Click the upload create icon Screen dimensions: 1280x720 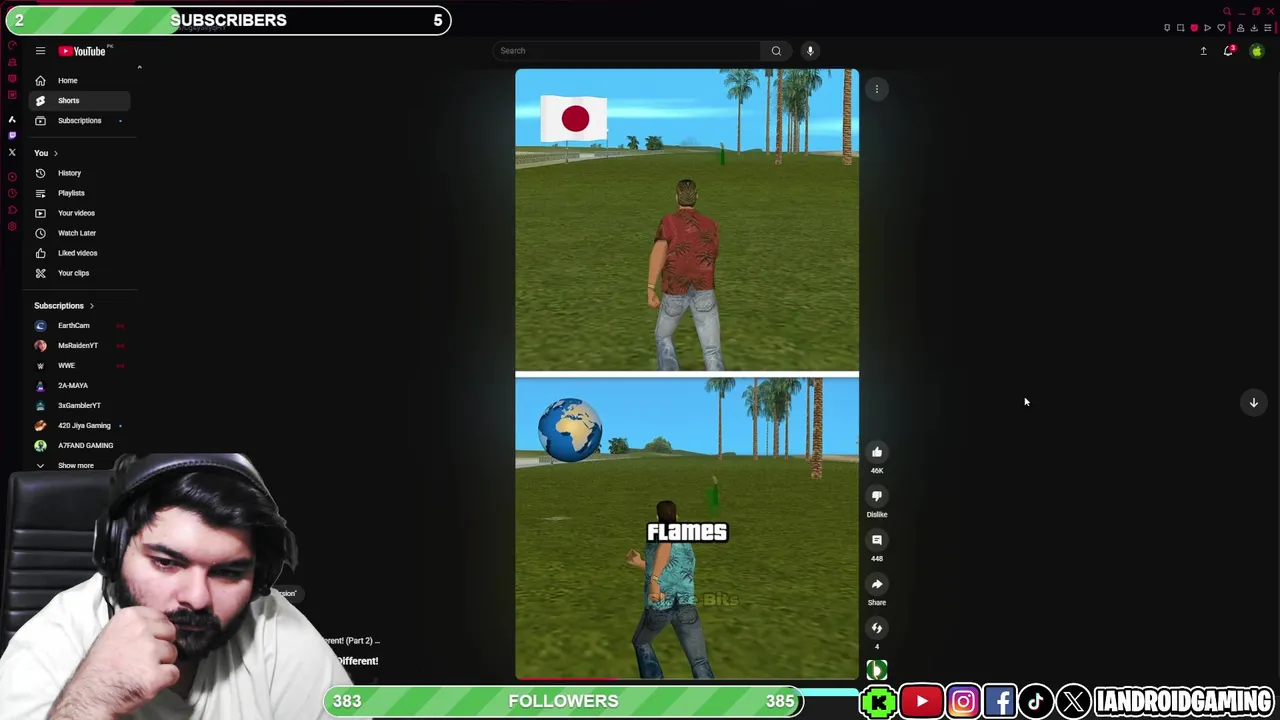coord(1203,51)
